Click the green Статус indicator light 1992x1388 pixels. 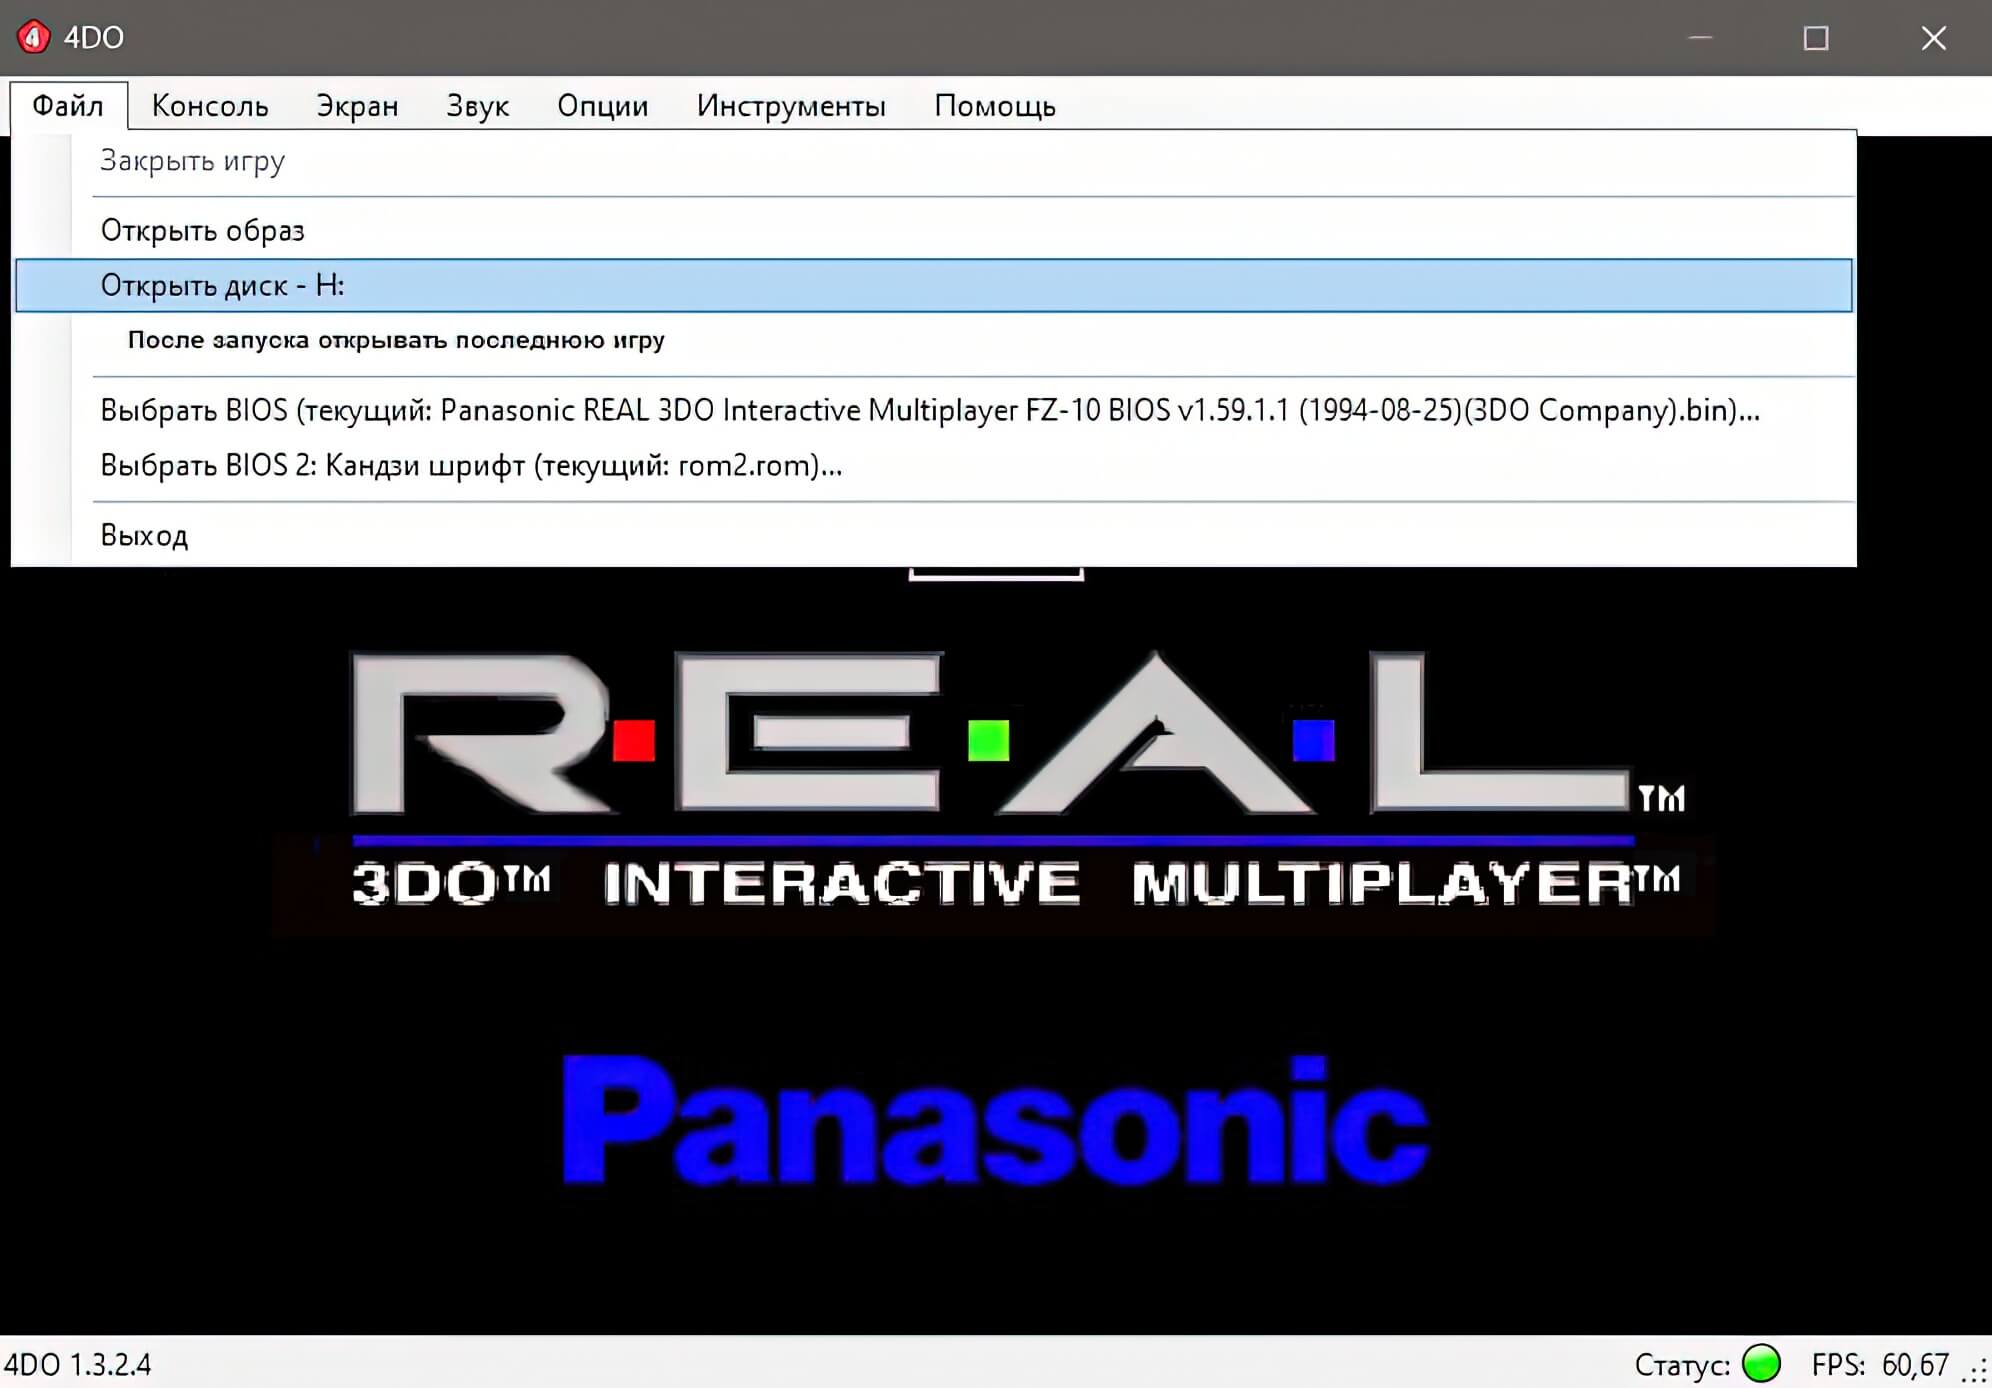(1761, 1363)
